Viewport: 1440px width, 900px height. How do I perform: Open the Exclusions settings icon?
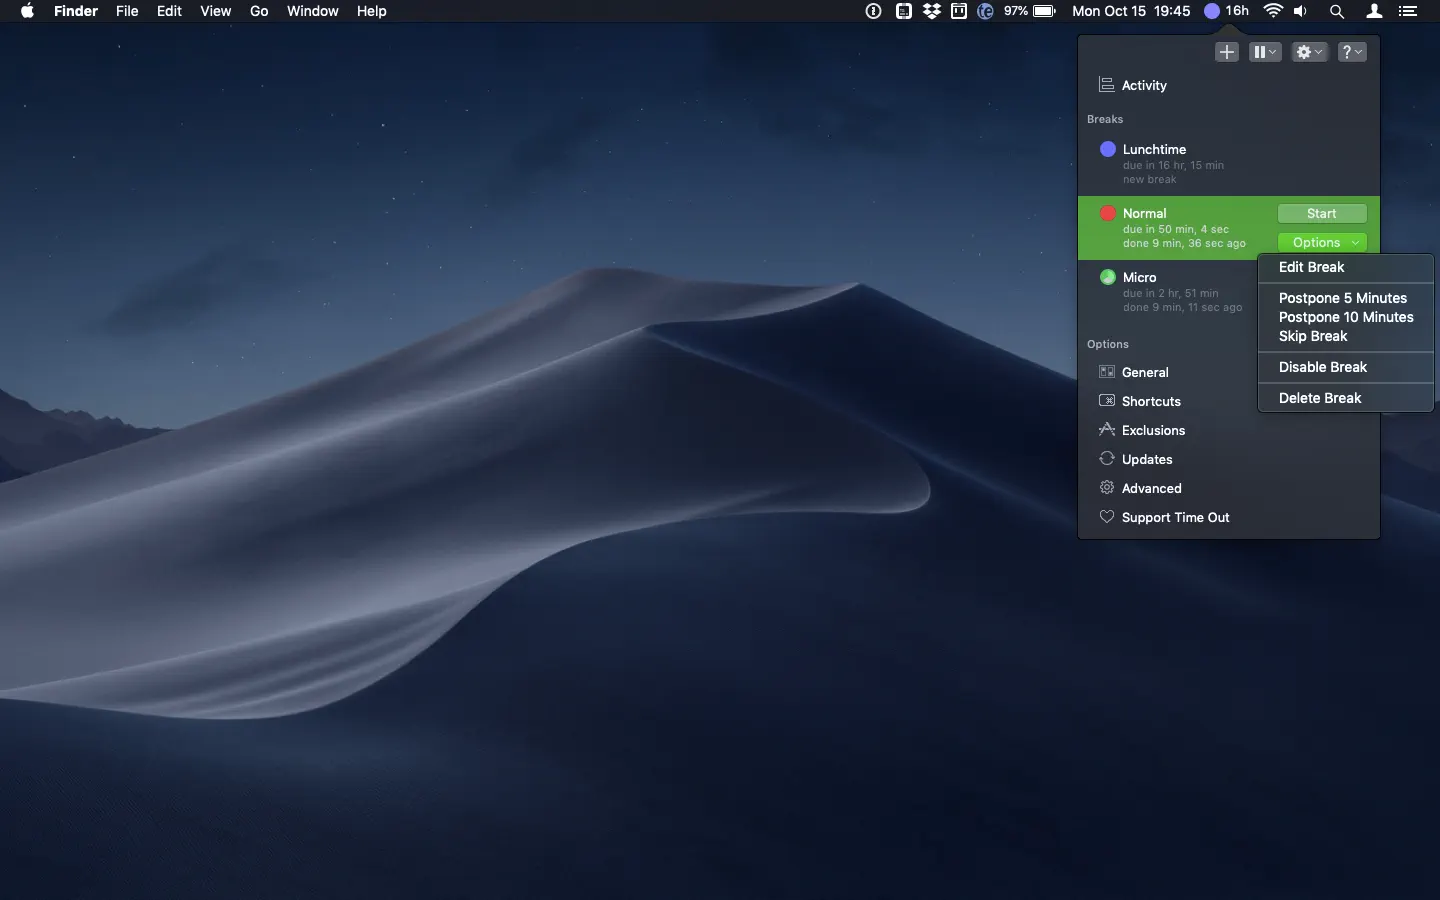[1107, 430]
